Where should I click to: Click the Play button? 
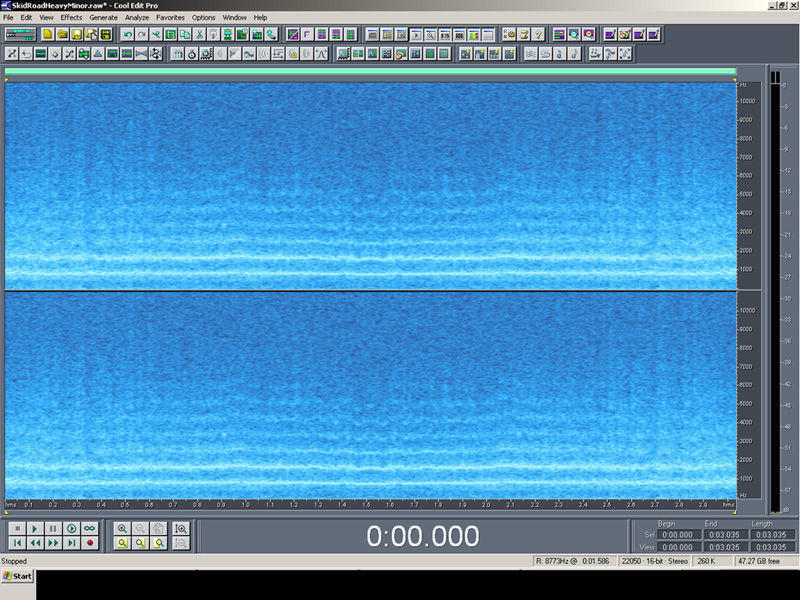pos(35,529)
